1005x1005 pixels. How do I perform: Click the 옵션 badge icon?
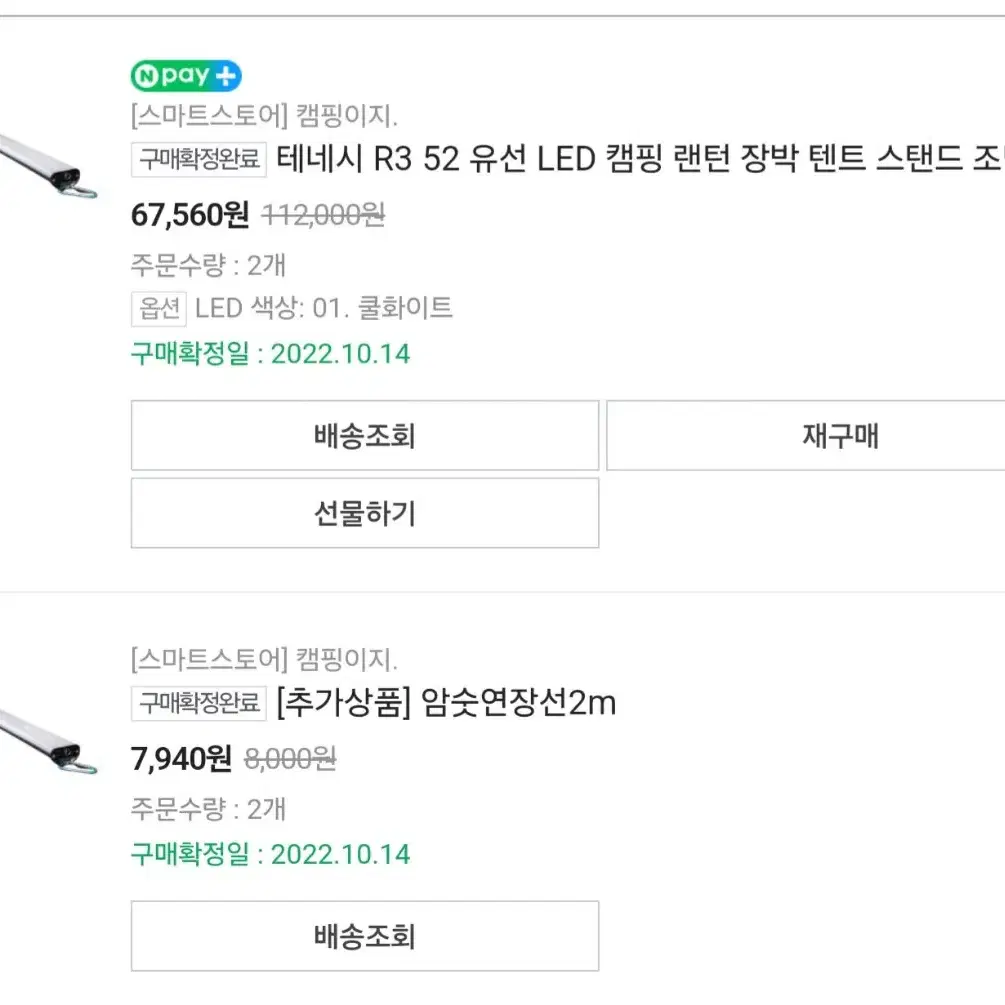(159, 309)
